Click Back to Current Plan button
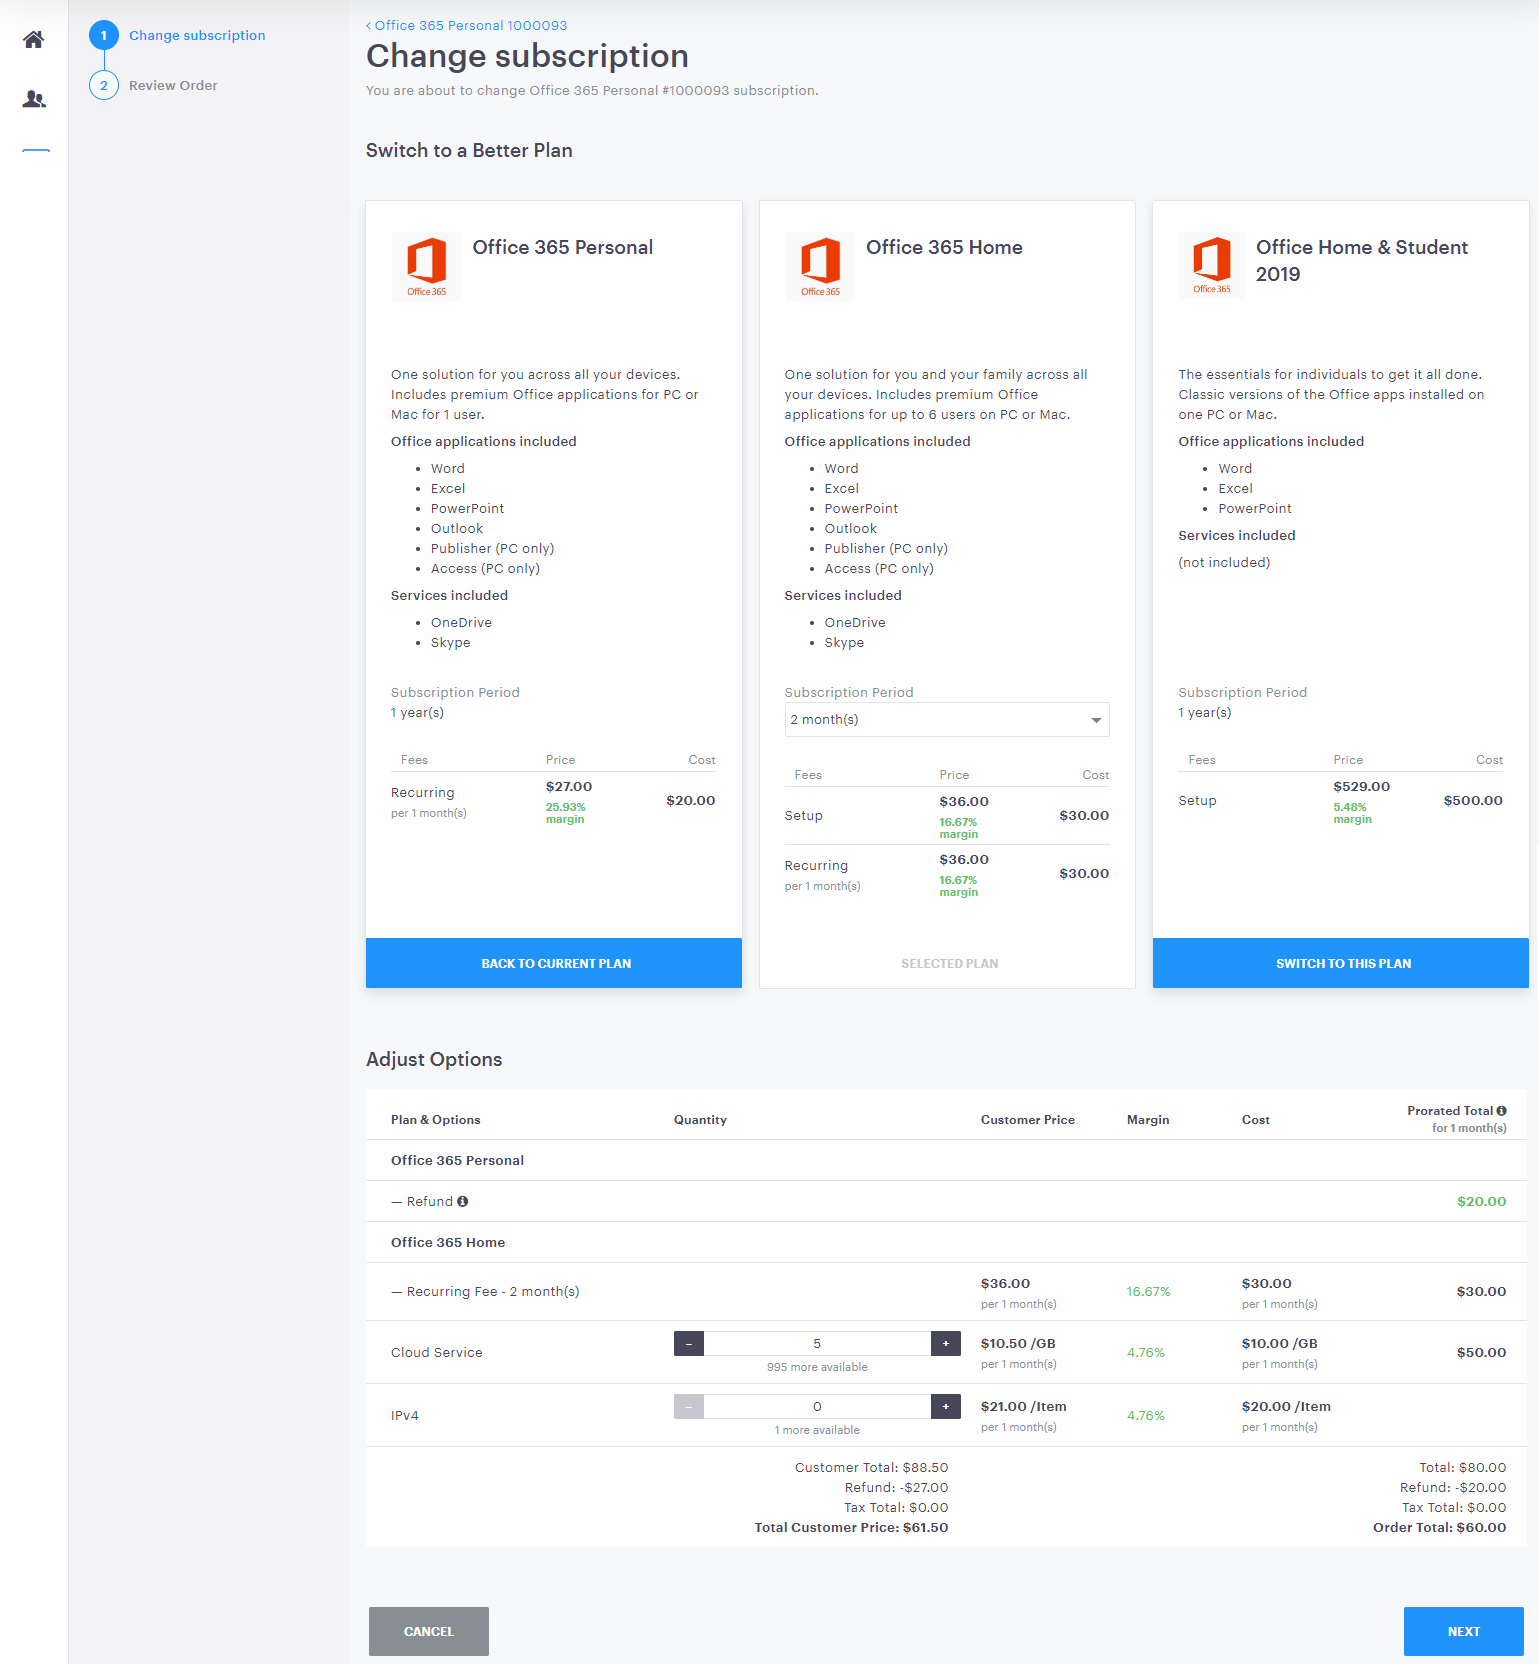Screen dimensions: 1539x1664 (x=554, y=963)
